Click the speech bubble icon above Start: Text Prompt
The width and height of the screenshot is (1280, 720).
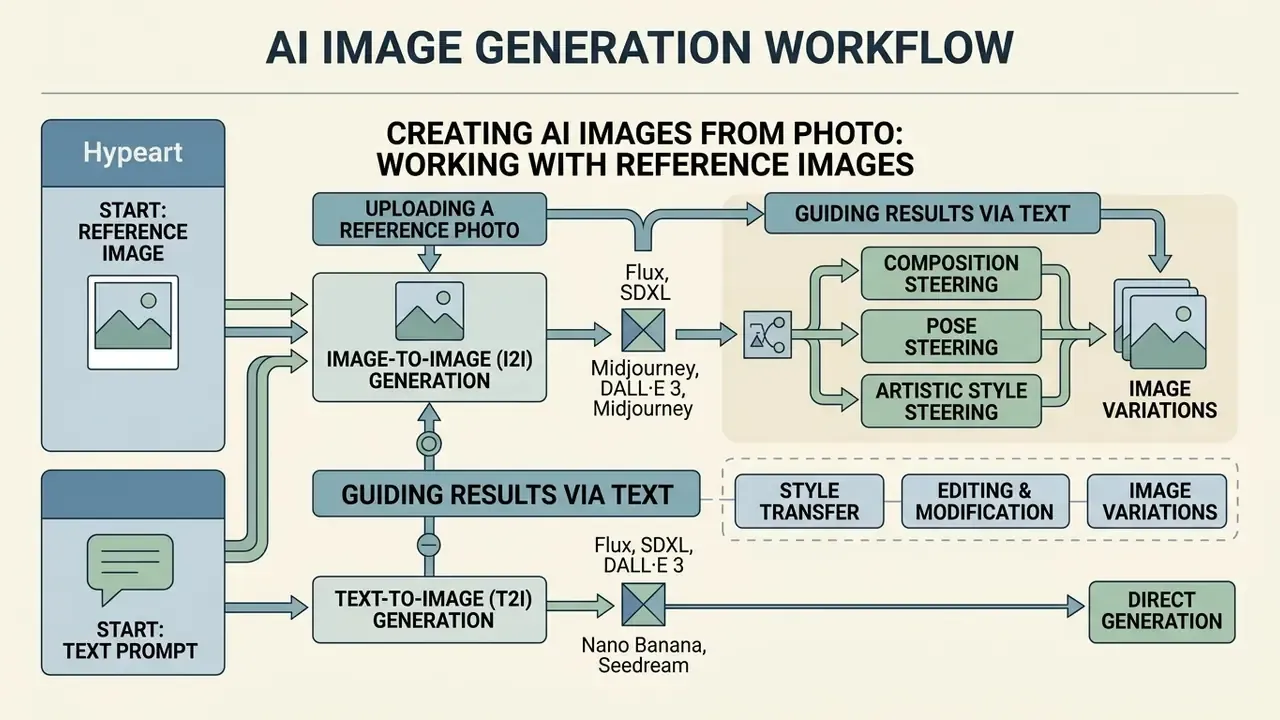click(130, 568)
